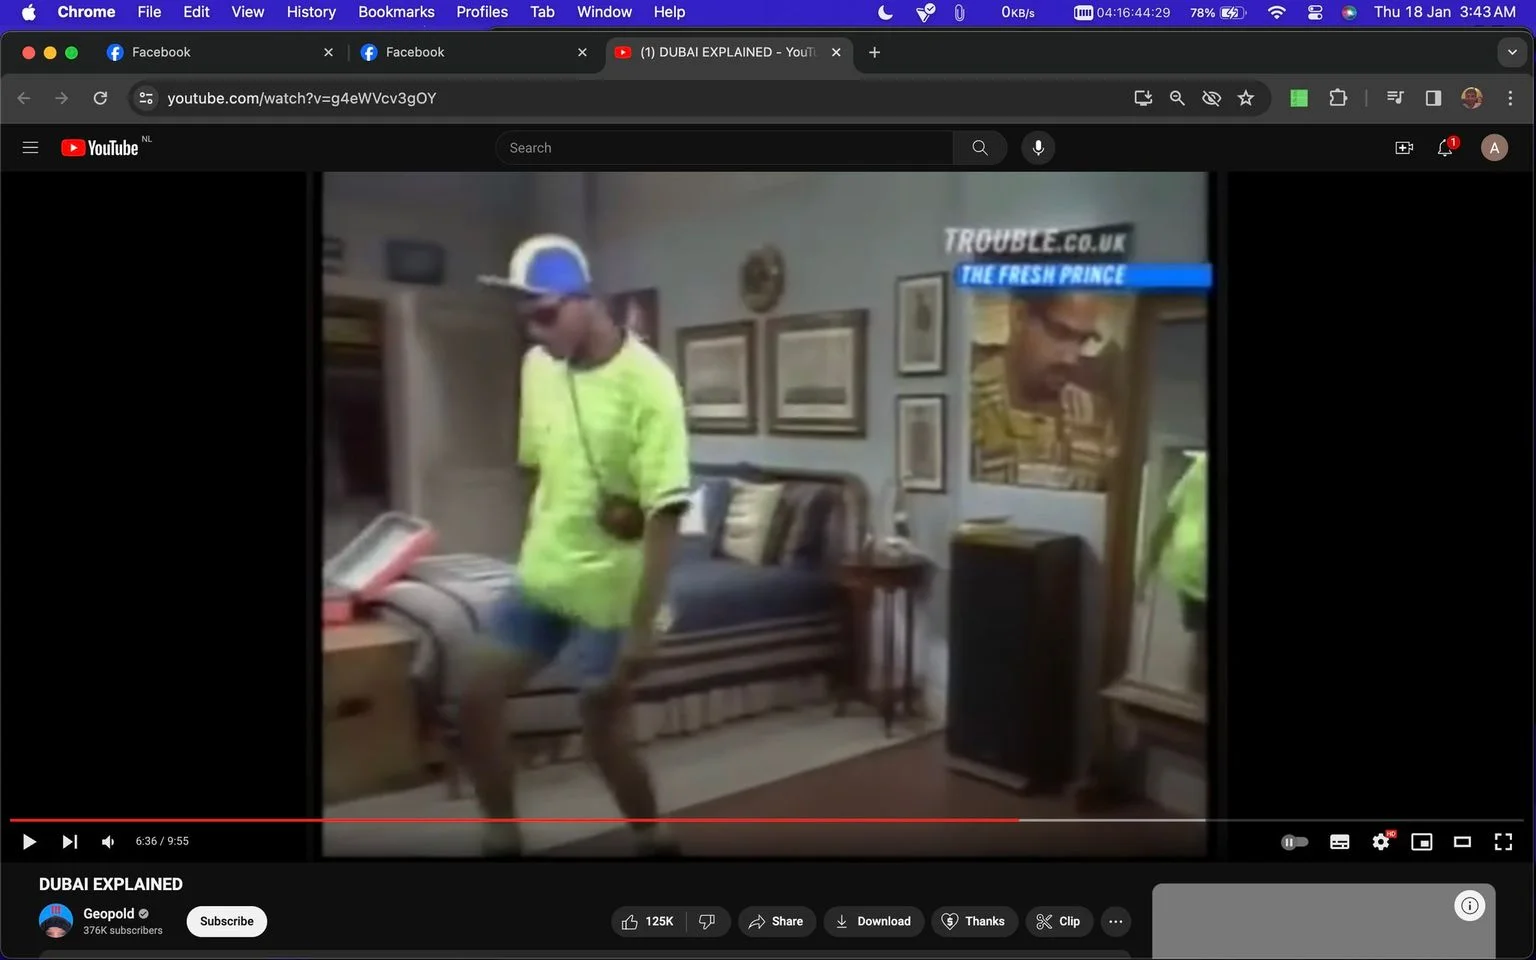Search with your voice microphone
The height and width of the screenshot is (960, 1536).
click(x=1038, y=148)
